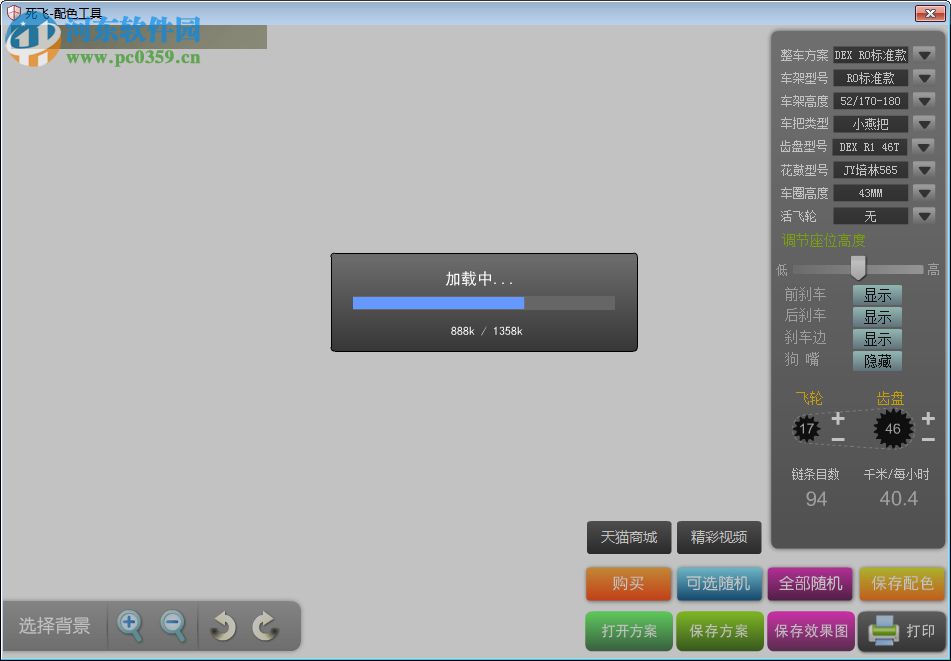The image size is (951, 661).
Task: Click the printer icon to print
Action: pyautogui.click(x=883, y=631)
